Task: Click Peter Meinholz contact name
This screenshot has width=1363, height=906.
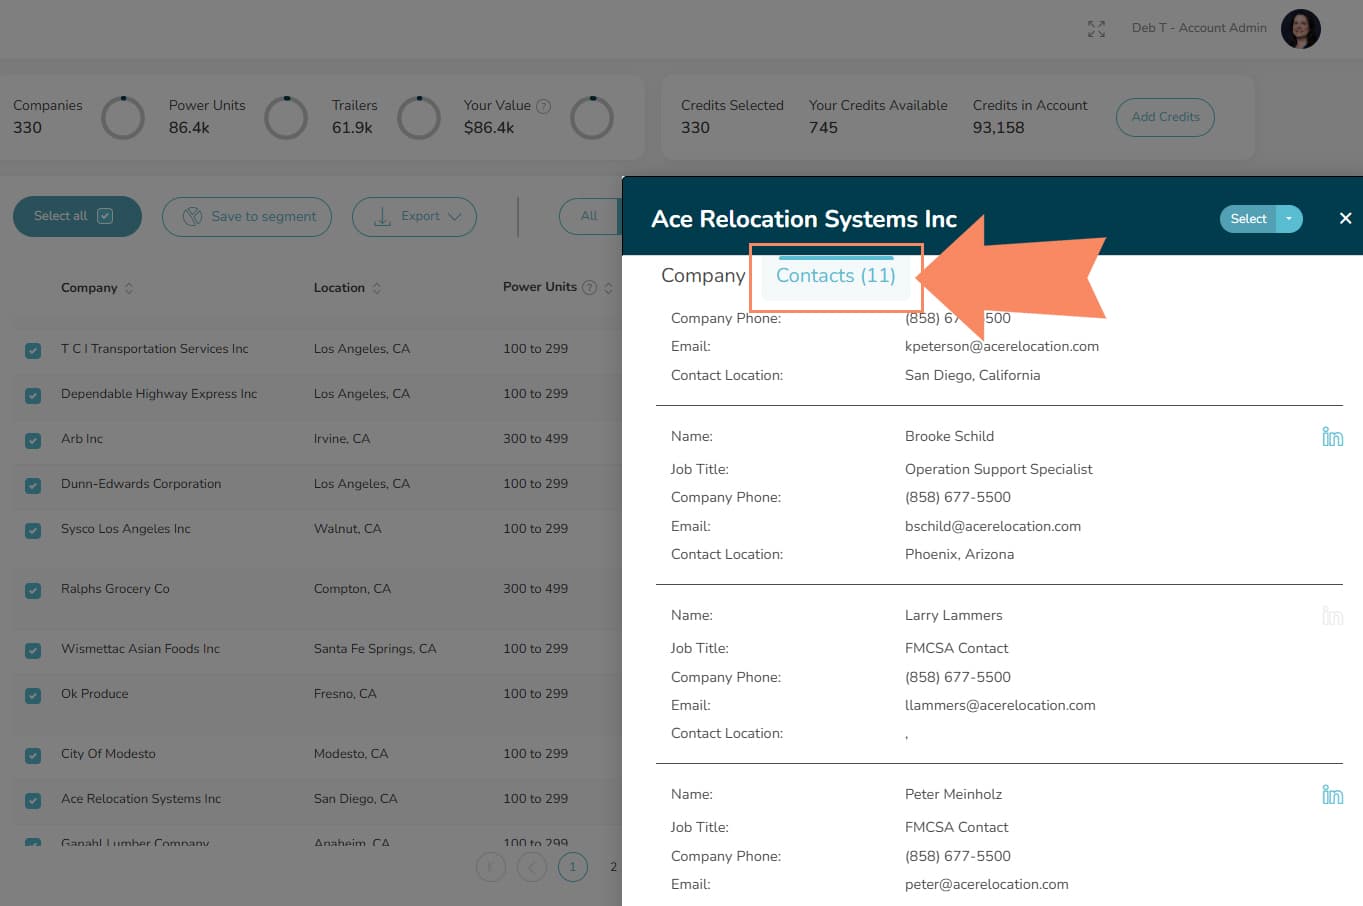Action: click(953, 794)
